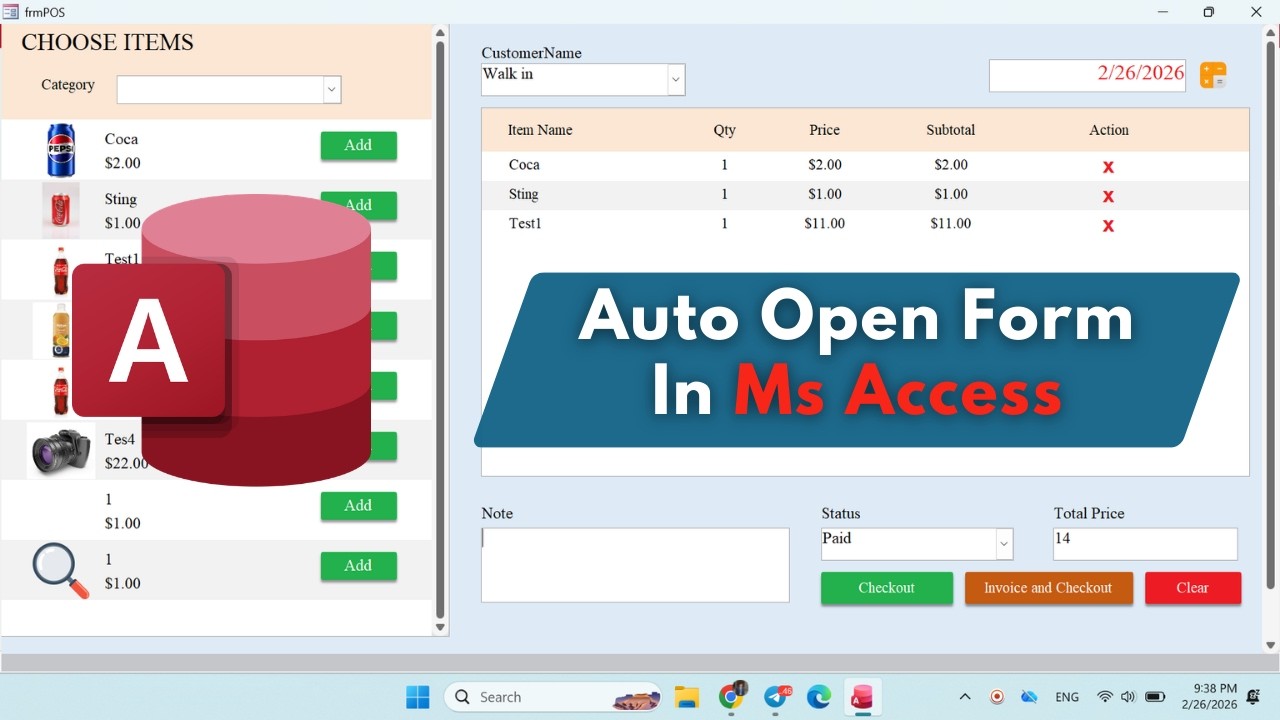Remove Coca from the order with red X
Screen dimensions: 1280x720
click(x=1108, y=167)
